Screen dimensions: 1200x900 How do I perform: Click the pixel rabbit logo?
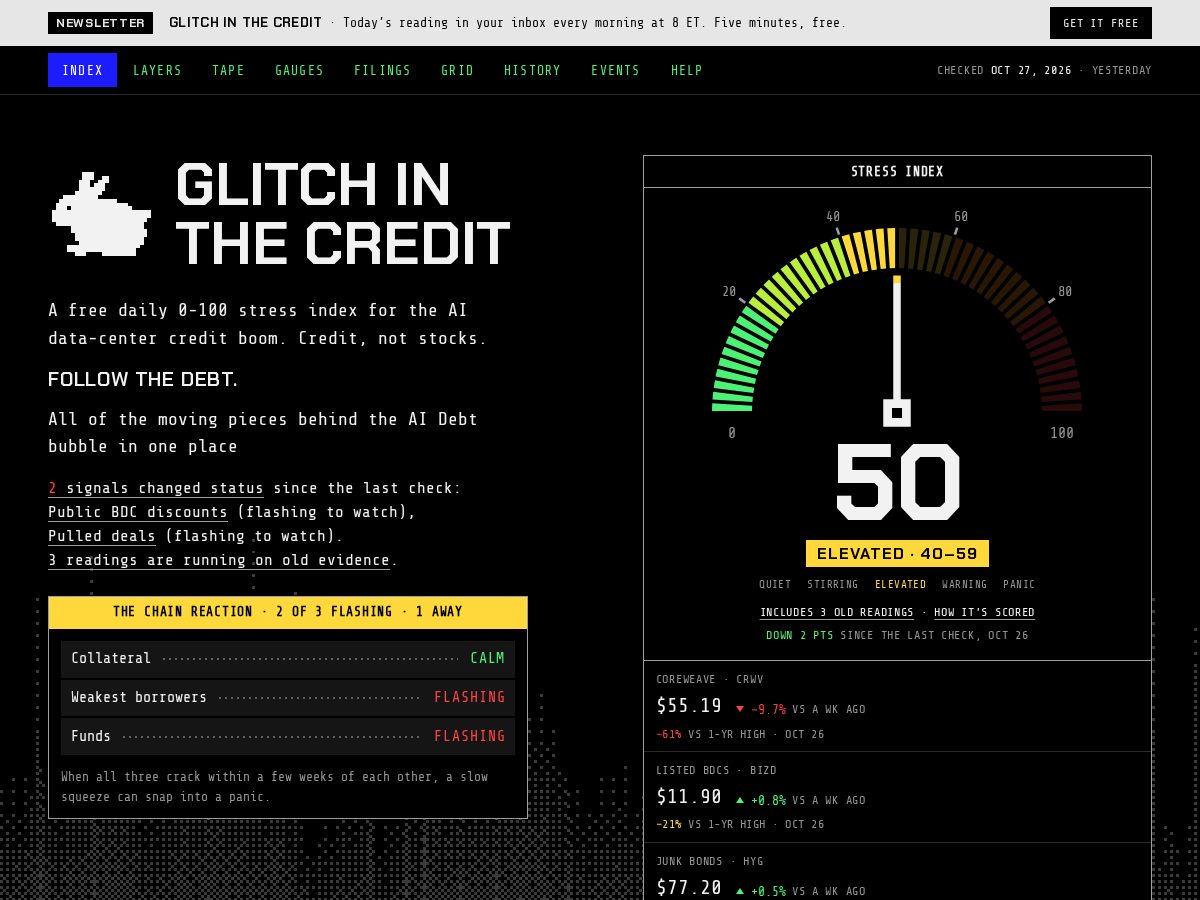[101, 212]
